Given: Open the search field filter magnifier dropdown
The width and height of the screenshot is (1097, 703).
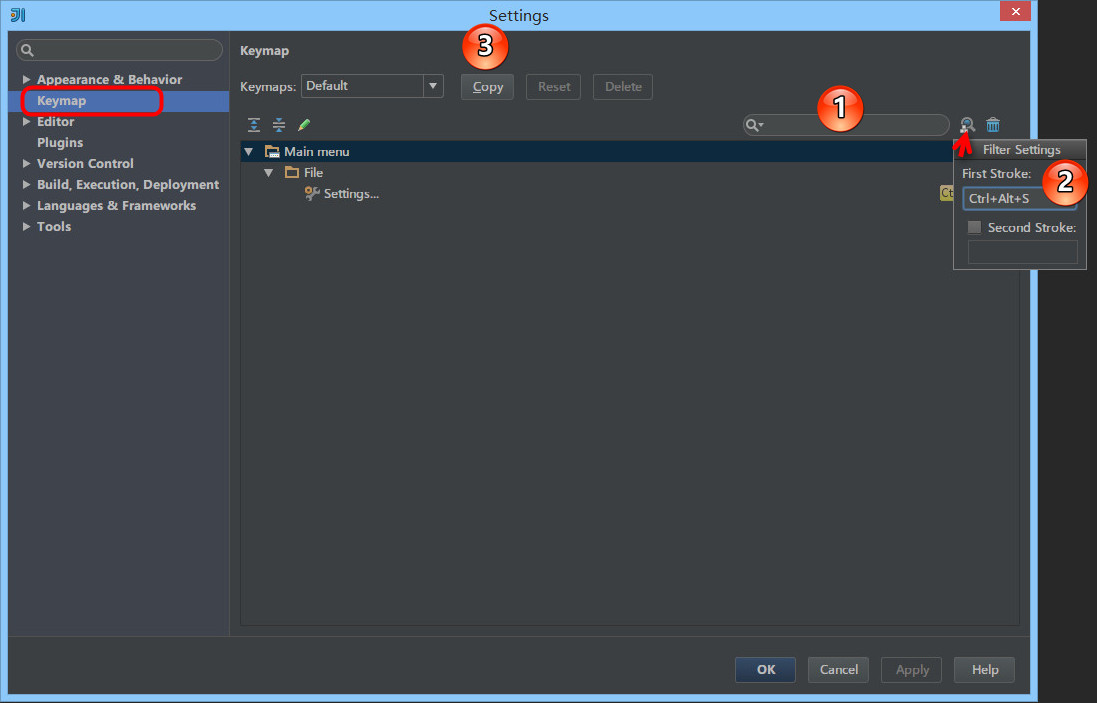Looking at the screenshot, I should point(755,124).
